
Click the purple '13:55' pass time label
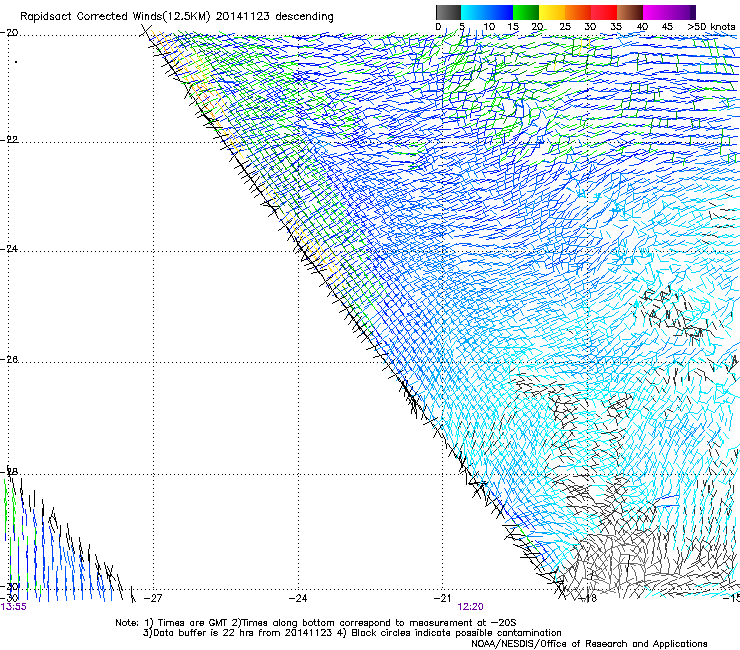point(13,607)
